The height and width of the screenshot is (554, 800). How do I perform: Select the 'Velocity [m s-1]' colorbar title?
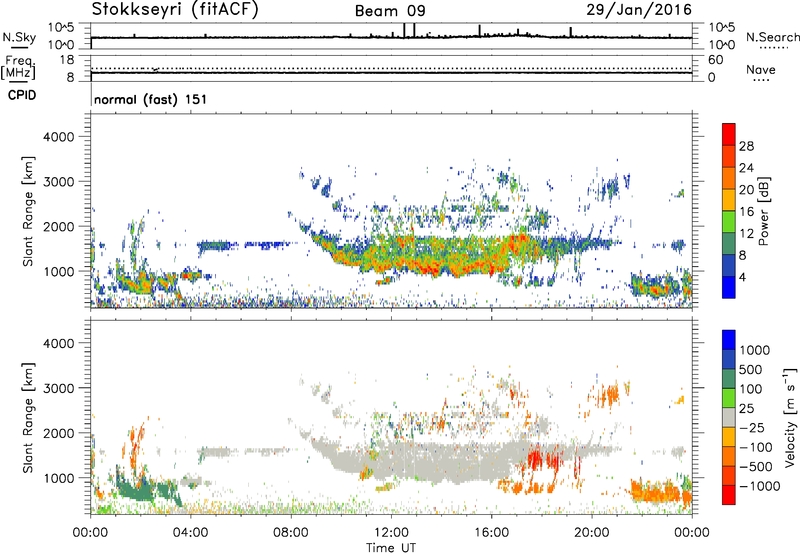(x=790, y=417)
